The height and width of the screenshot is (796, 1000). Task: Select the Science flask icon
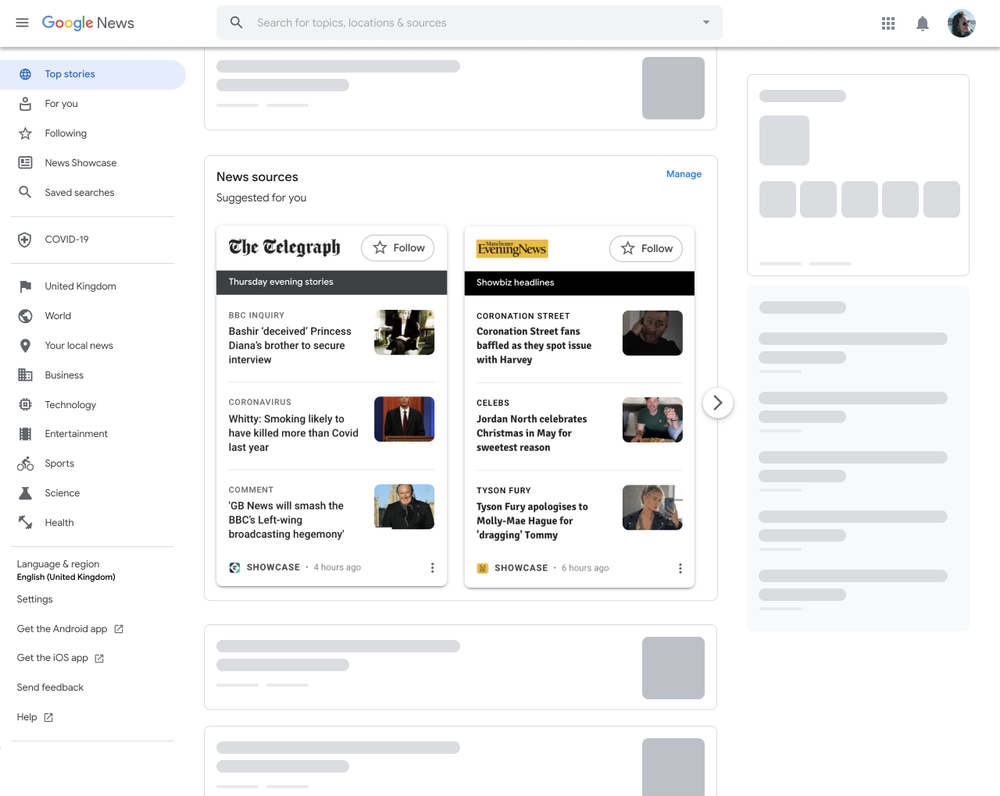[x=25, y=493]
